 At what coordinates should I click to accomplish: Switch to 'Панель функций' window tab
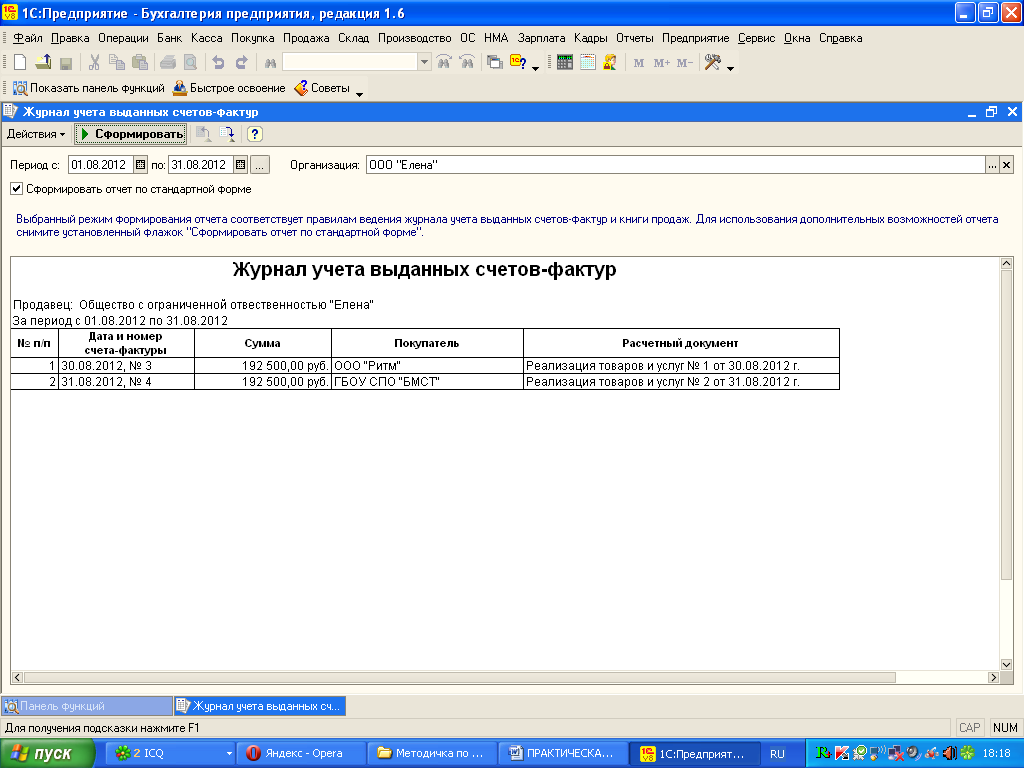click(87, 706)
